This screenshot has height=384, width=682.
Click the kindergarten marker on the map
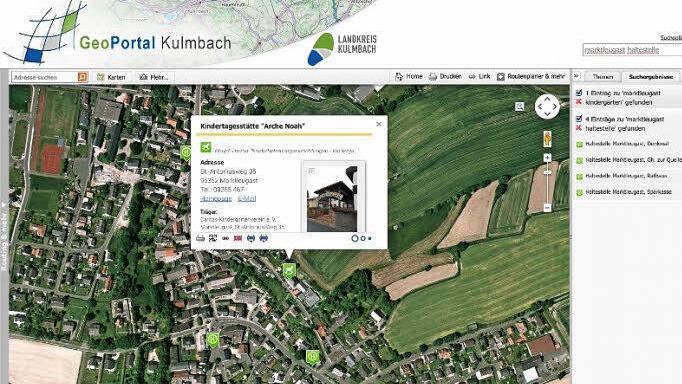coord(289,271)
